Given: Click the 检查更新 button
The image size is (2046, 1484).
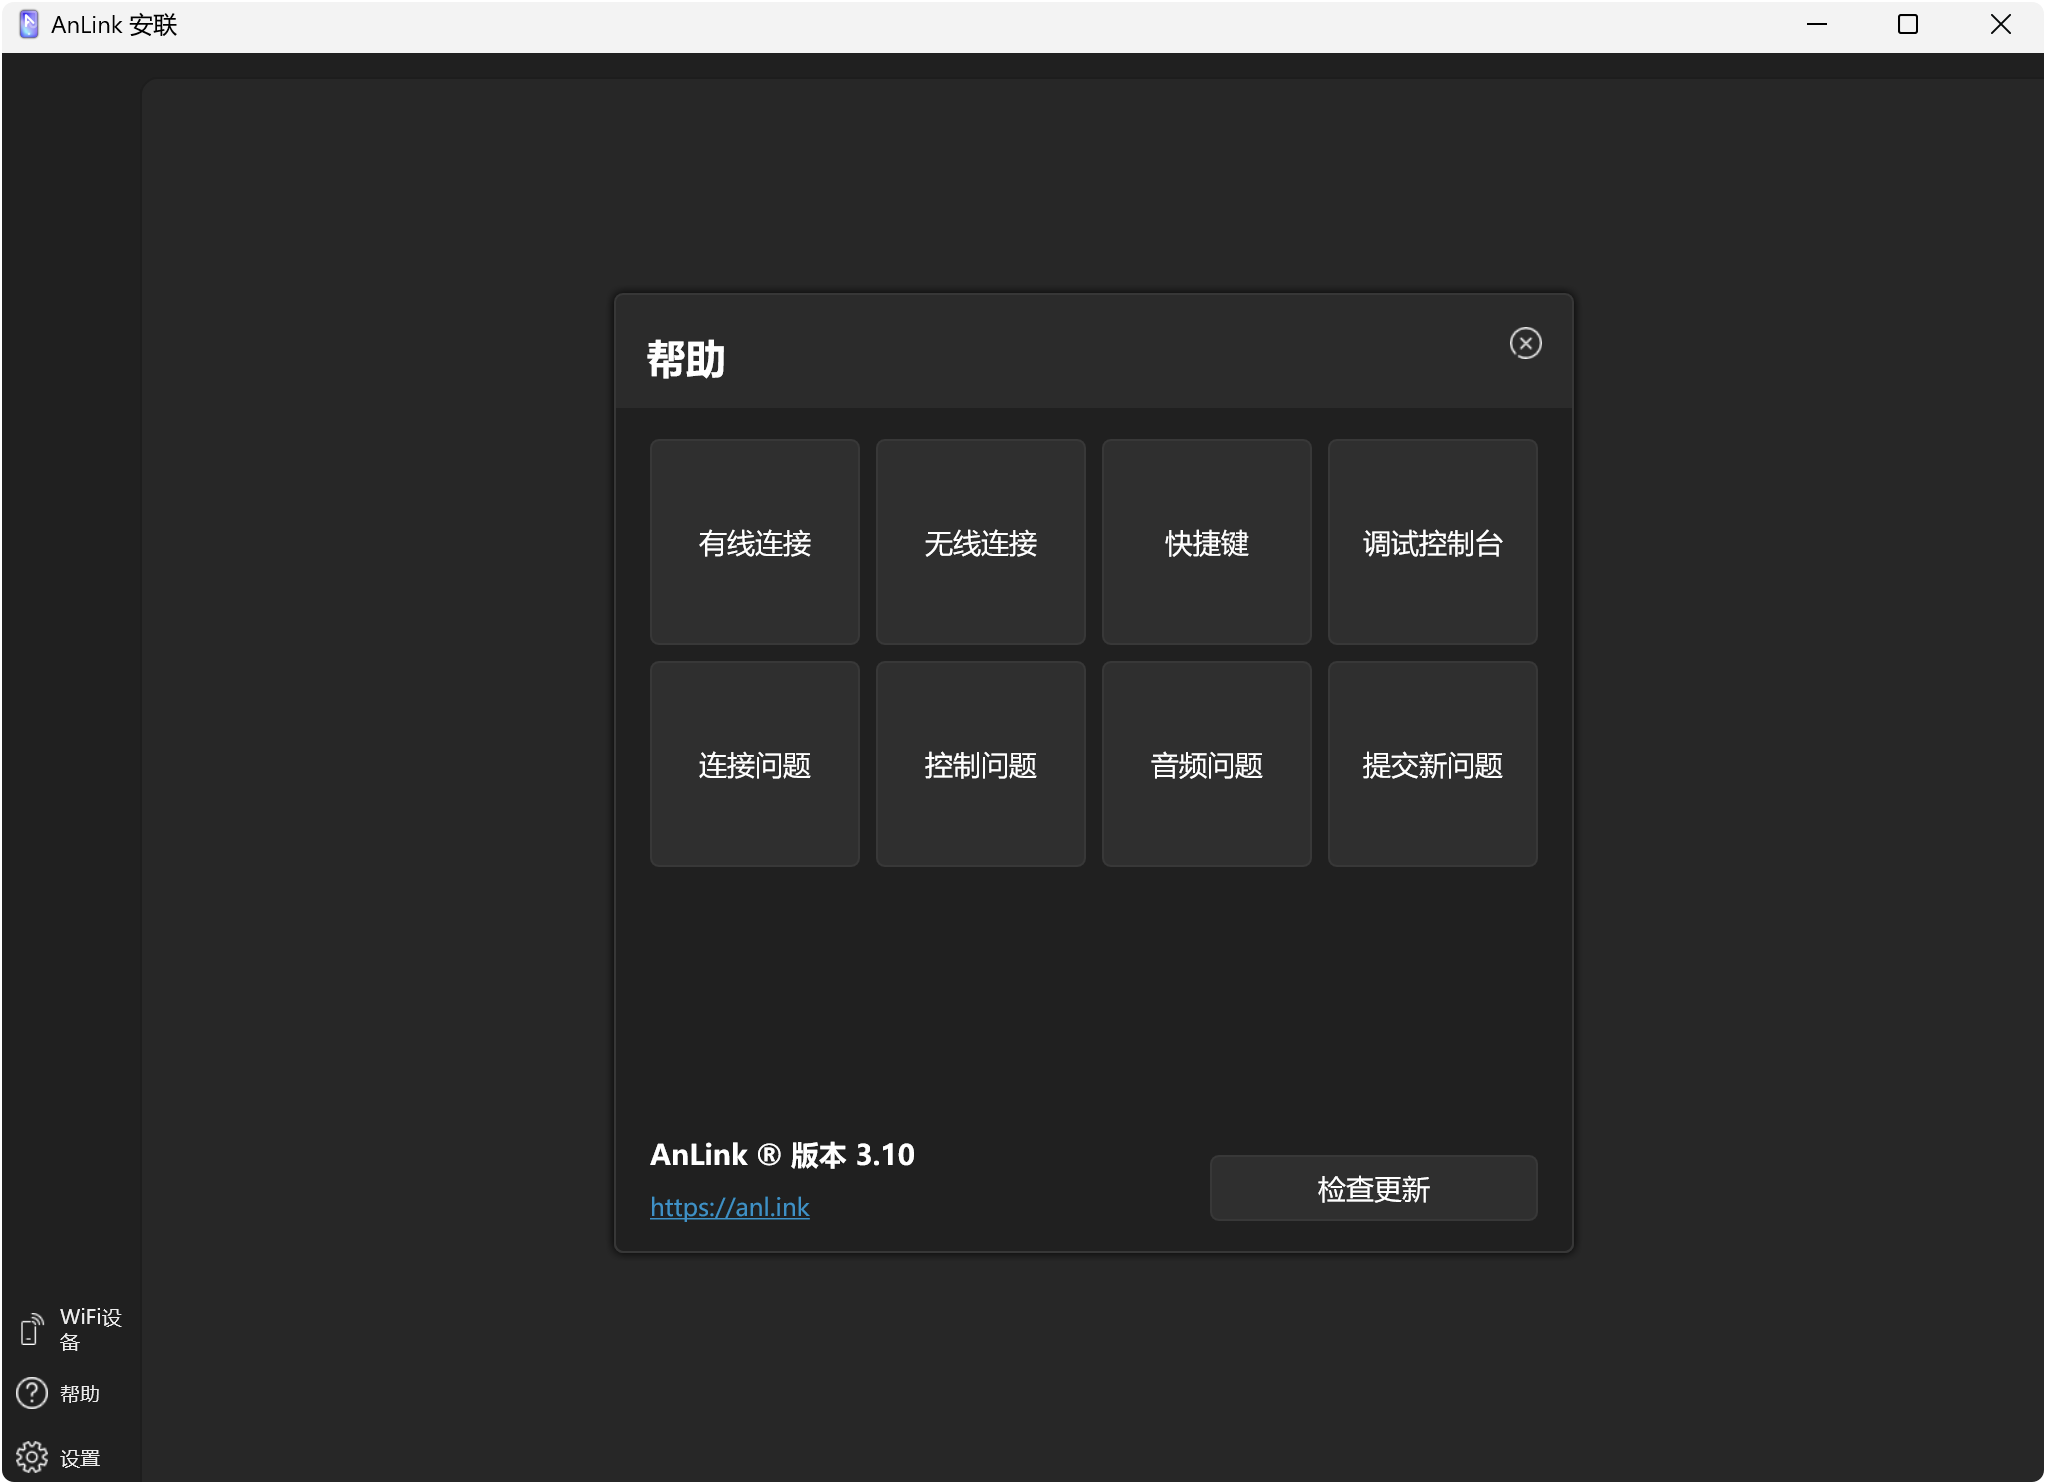Looking at the screenshot, I should [1372, 1188].
